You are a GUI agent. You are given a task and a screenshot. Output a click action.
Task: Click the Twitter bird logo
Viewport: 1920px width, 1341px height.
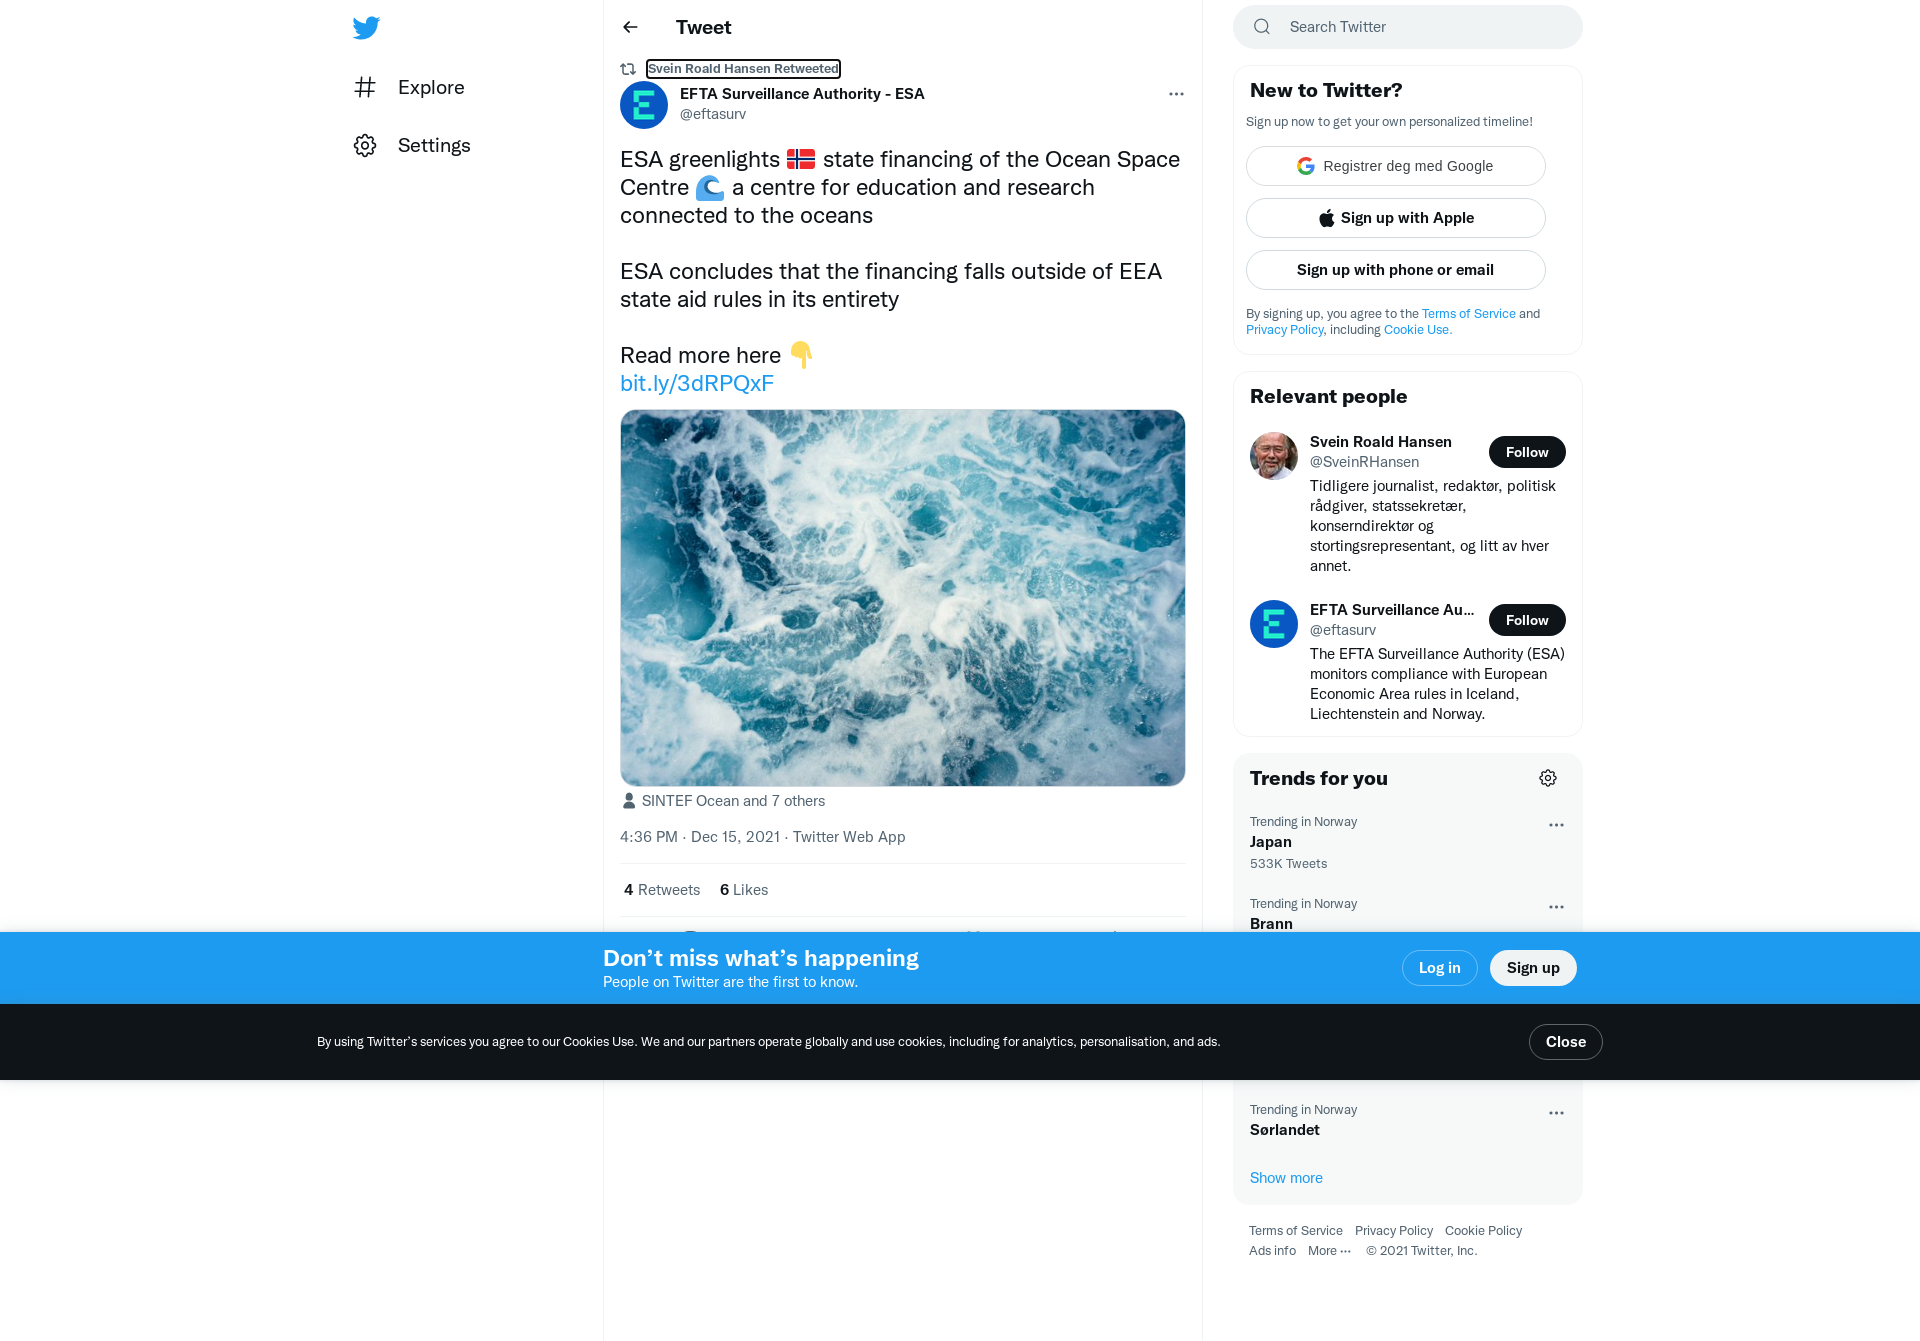point(366,28)
